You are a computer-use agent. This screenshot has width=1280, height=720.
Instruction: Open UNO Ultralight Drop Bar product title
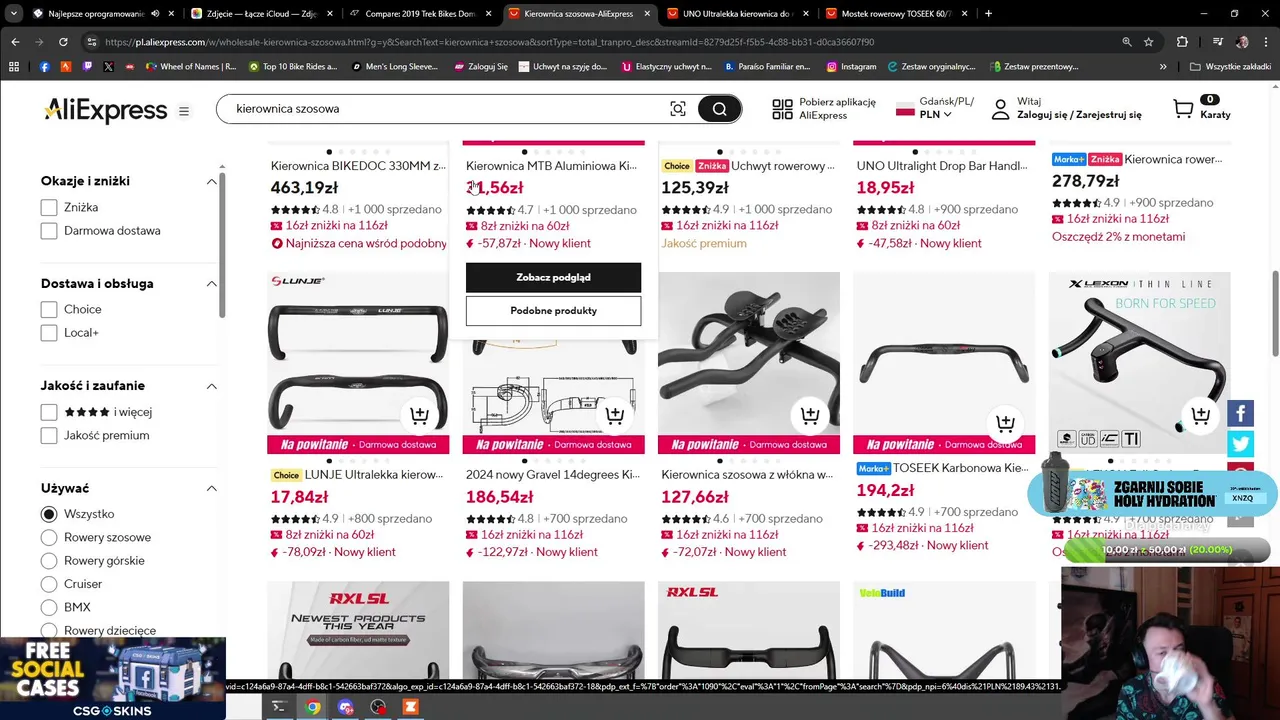click(942, 166)
